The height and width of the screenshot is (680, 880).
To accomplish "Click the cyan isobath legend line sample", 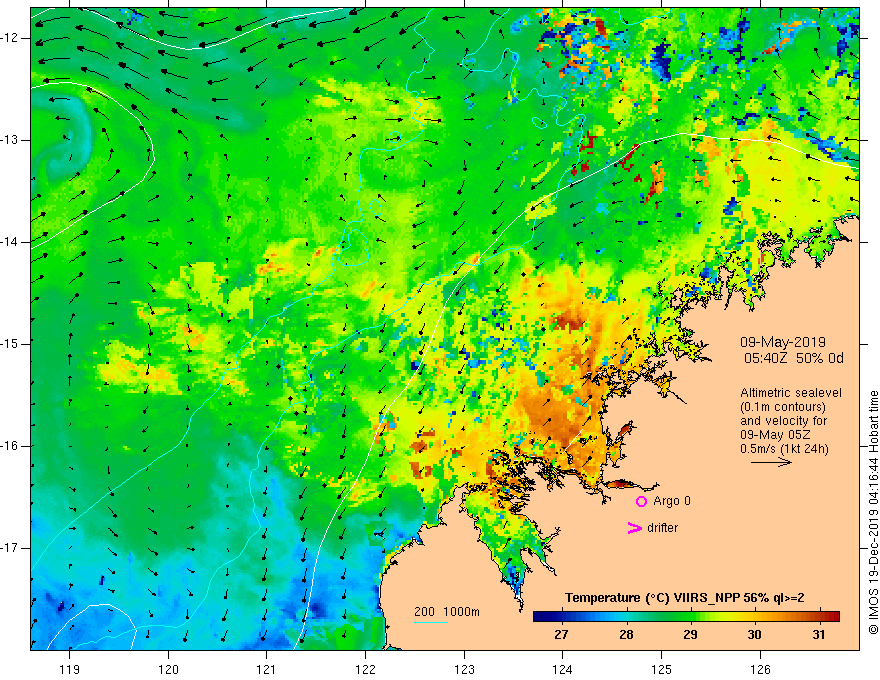I will pos(430,622).
